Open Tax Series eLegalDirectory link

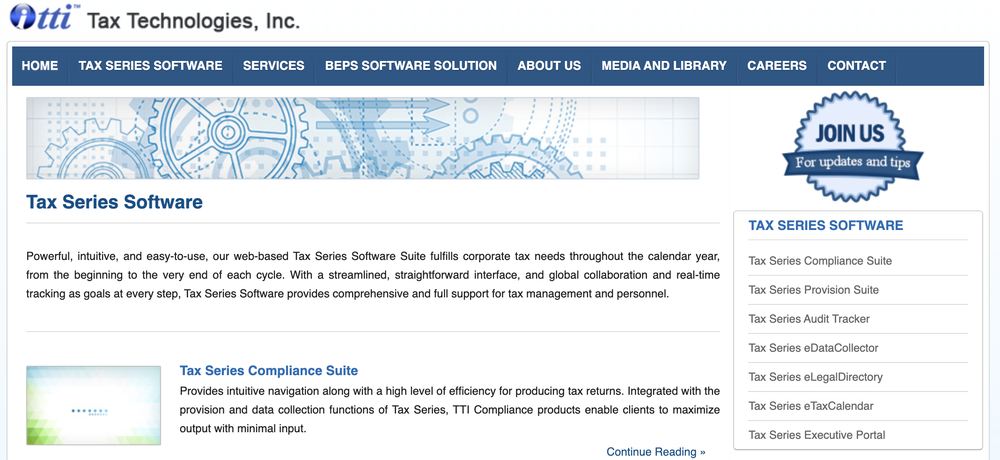[816, 377]
